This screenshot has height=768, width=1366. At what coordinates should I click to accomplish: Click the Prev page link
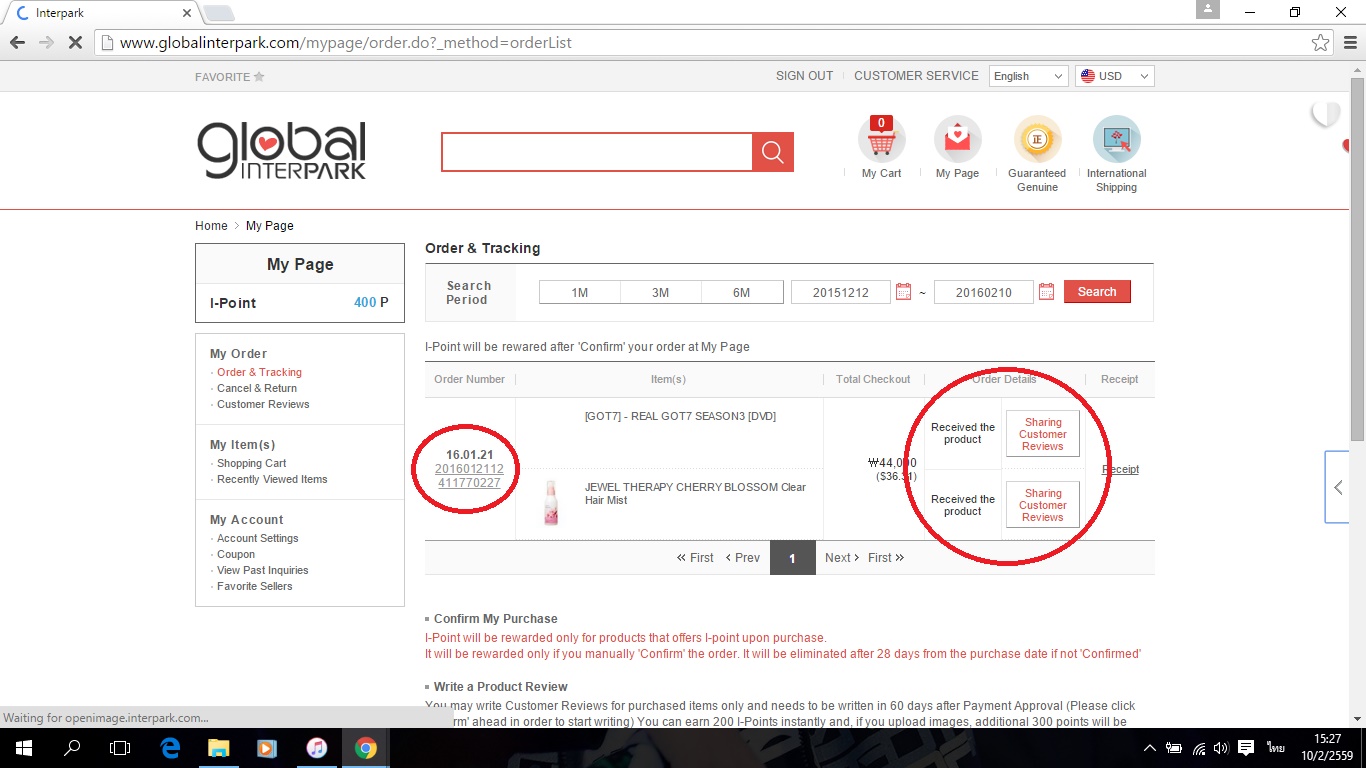click(743, 558)
